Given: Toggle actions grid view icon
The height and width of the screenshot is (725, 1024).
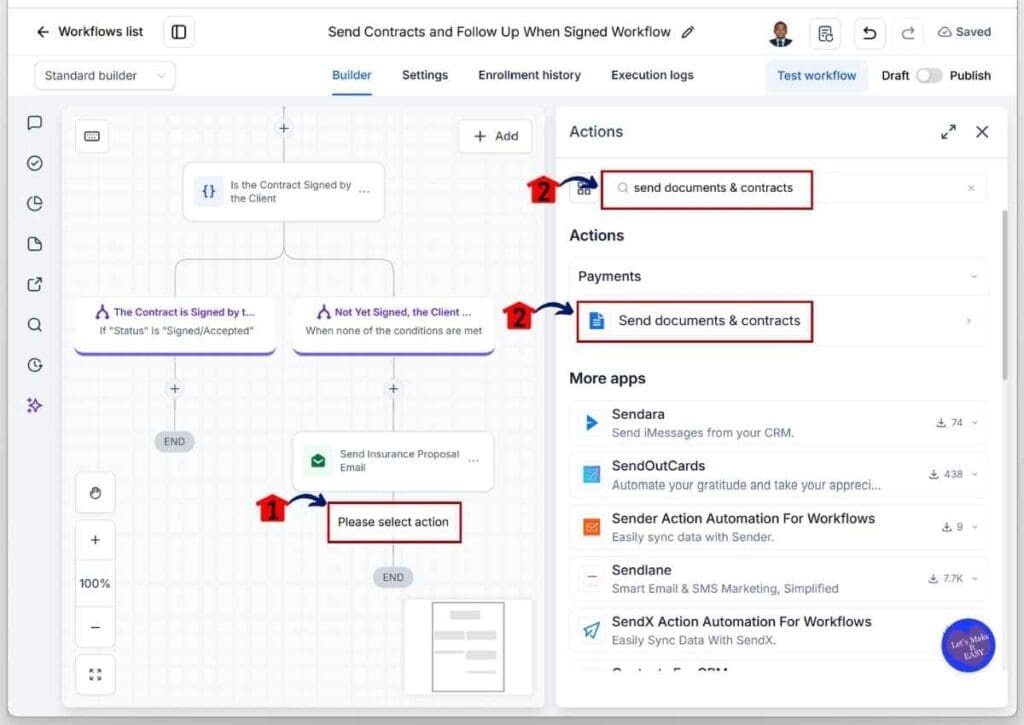Looking at the screenshot, I should click(584, 189).
